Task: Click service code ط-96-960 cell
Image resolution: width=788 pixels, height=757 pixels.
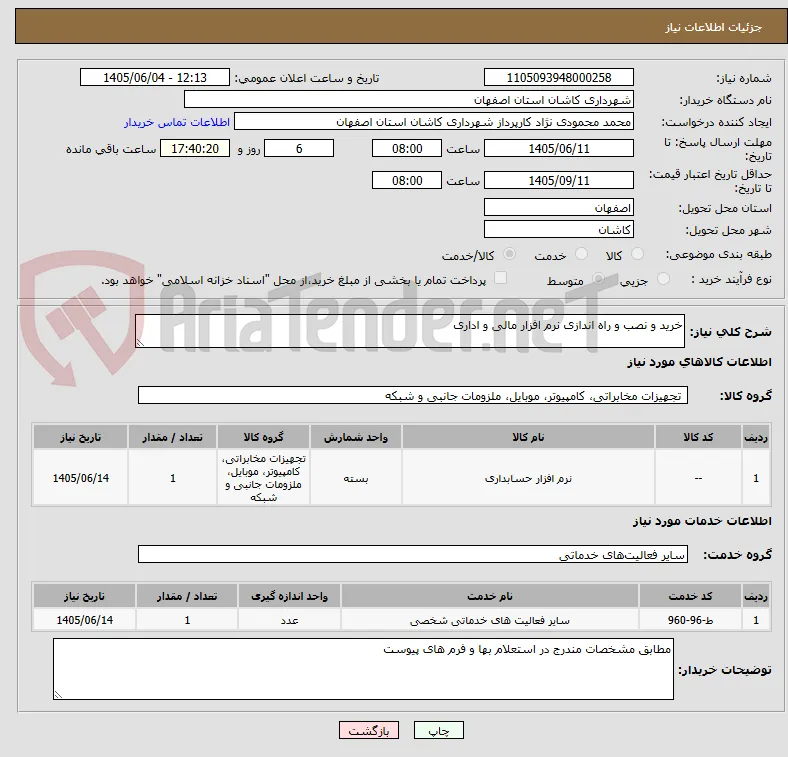Action: click(690, 620)
